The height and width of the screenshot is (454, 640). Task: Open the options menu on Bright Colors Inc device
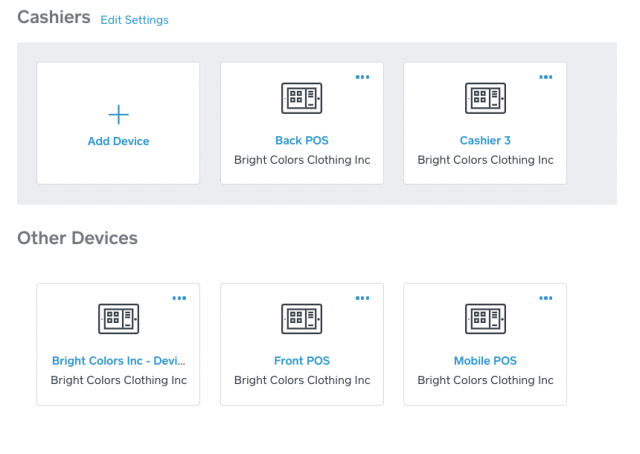pyautogui.click(x=179, y=298)
